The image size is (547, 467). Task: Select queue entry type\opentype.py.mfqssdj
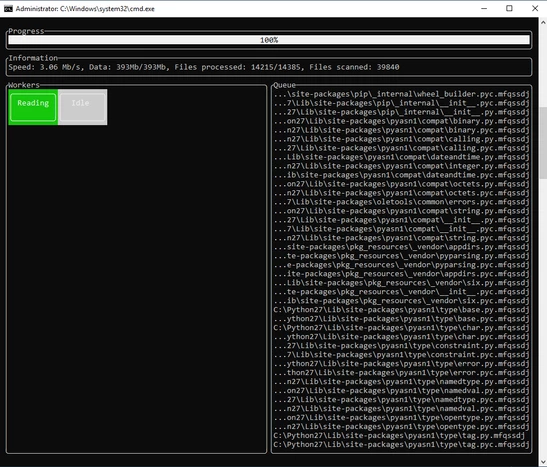pyautogui.click(x=401, y=417)
